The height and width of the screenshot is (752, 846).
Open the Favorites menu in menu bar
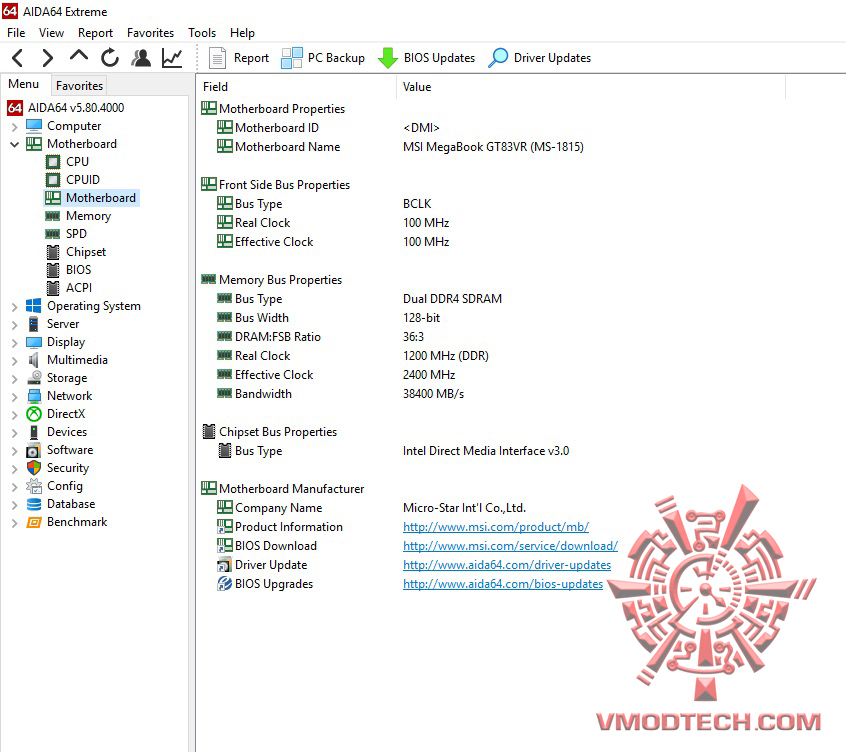(x=151, y=33)
